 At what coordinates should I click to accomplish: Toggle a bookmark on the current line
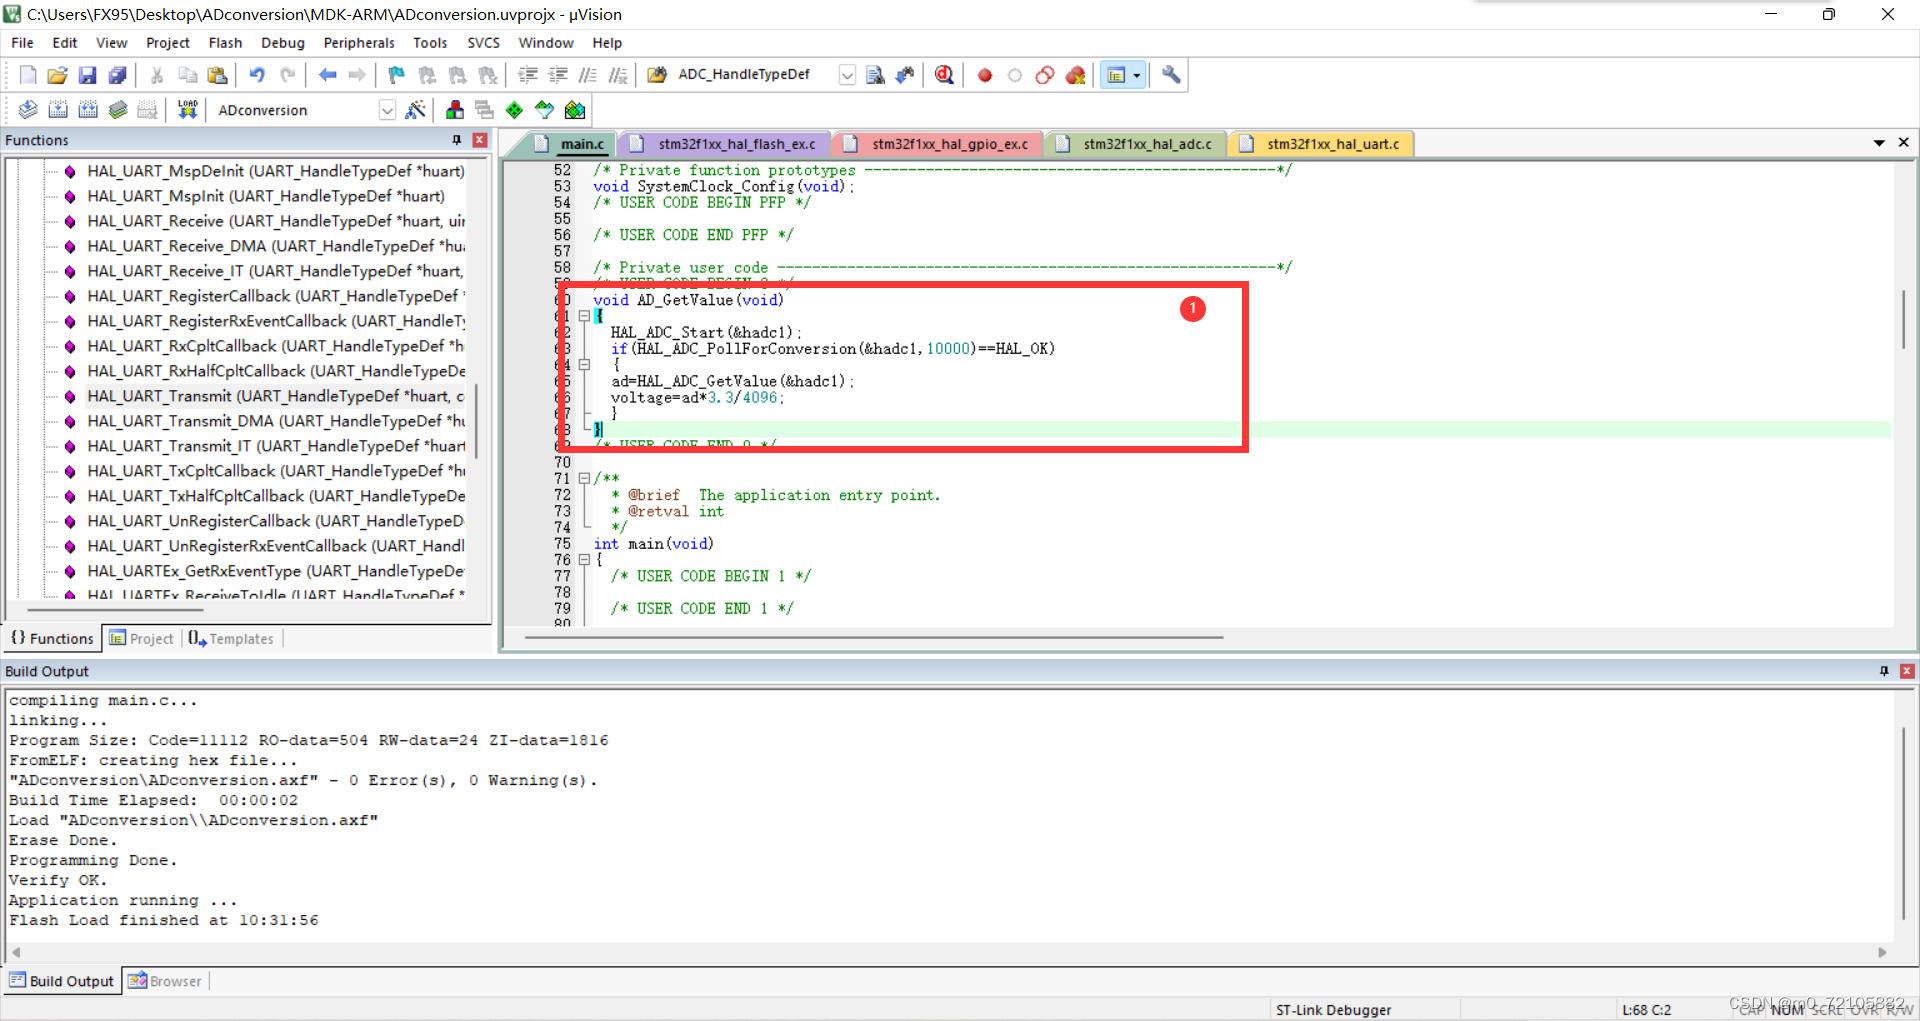(x=396, y=75)
